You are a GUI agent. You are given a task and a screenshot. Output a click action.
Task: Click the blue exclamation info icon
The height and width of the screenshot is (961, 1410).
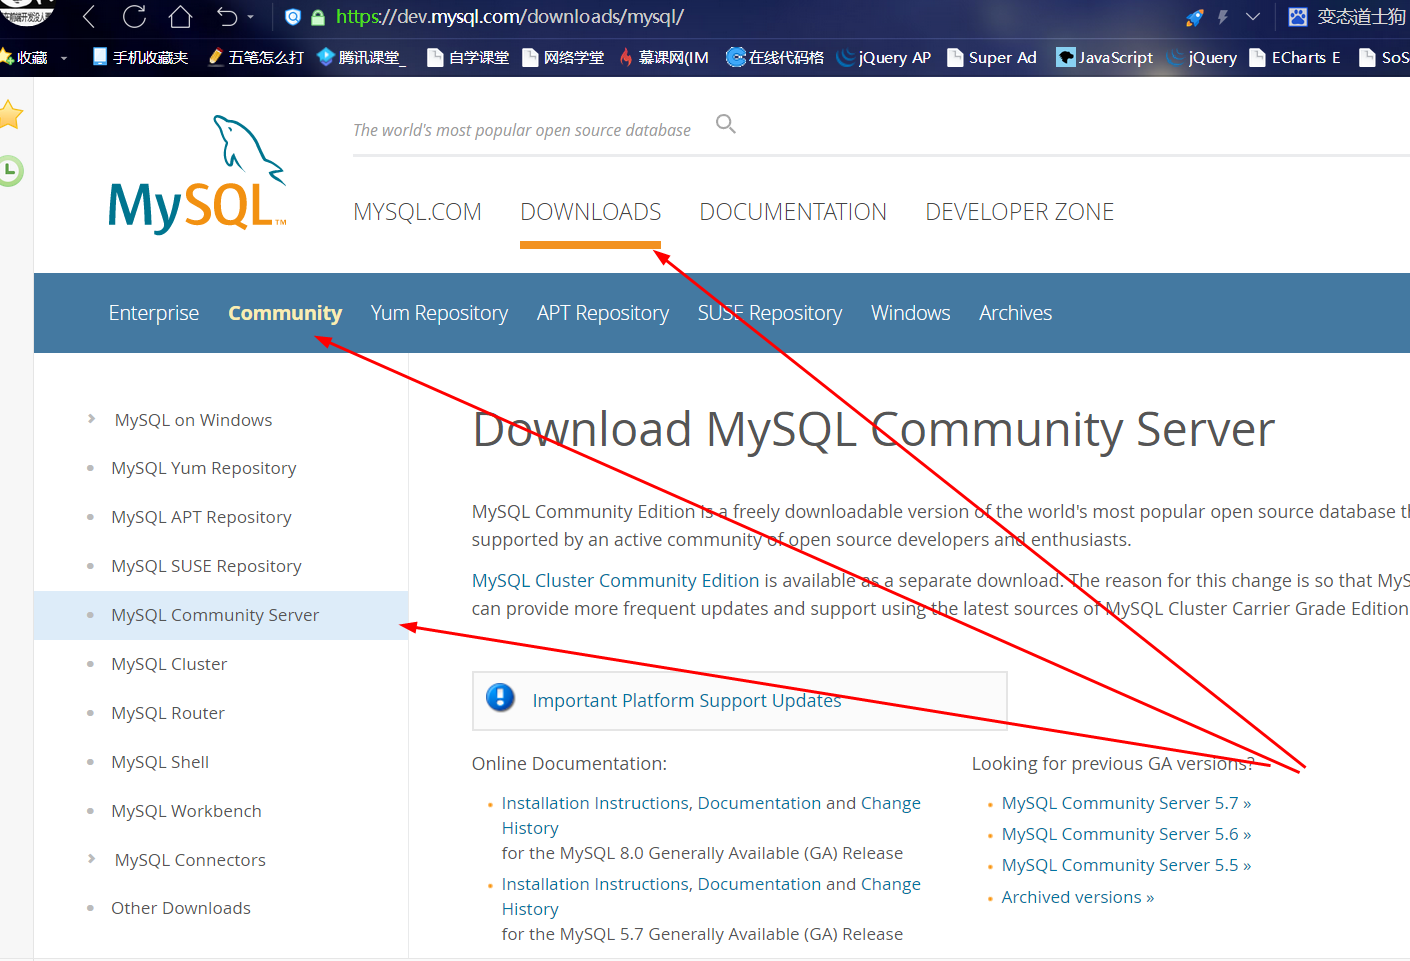point(500,697)
